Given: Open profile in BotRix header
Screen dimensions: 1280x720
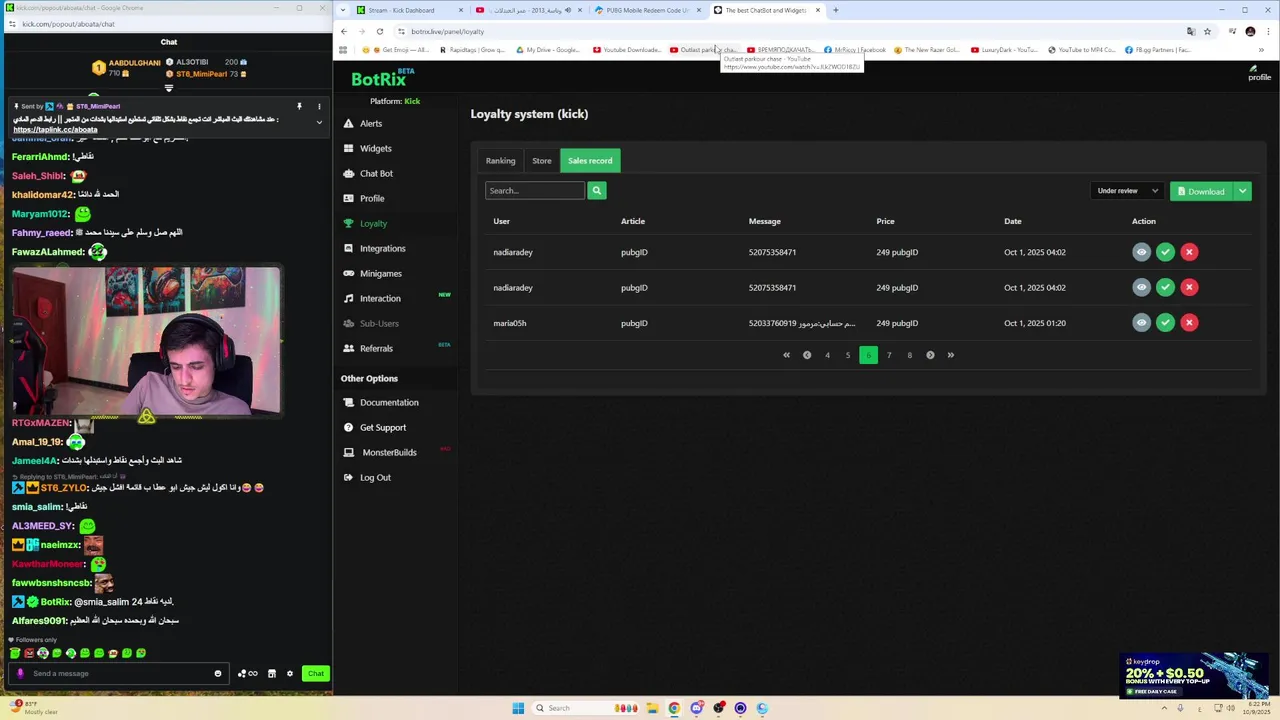Looking at the screenshot, I should 1258,73.
